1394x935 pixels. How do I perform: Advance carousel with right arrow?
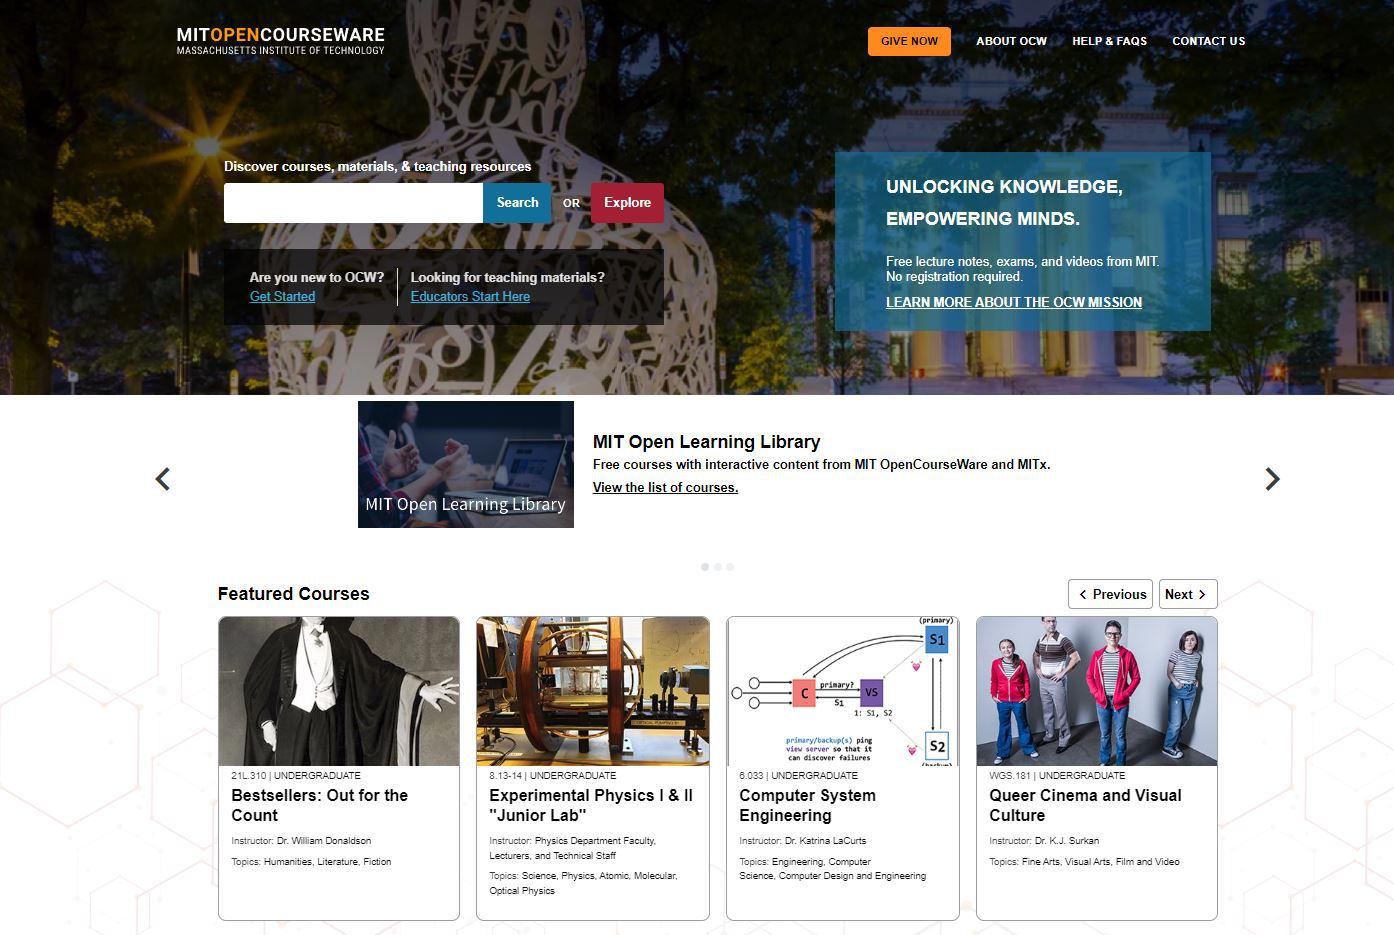point(1272,479)
